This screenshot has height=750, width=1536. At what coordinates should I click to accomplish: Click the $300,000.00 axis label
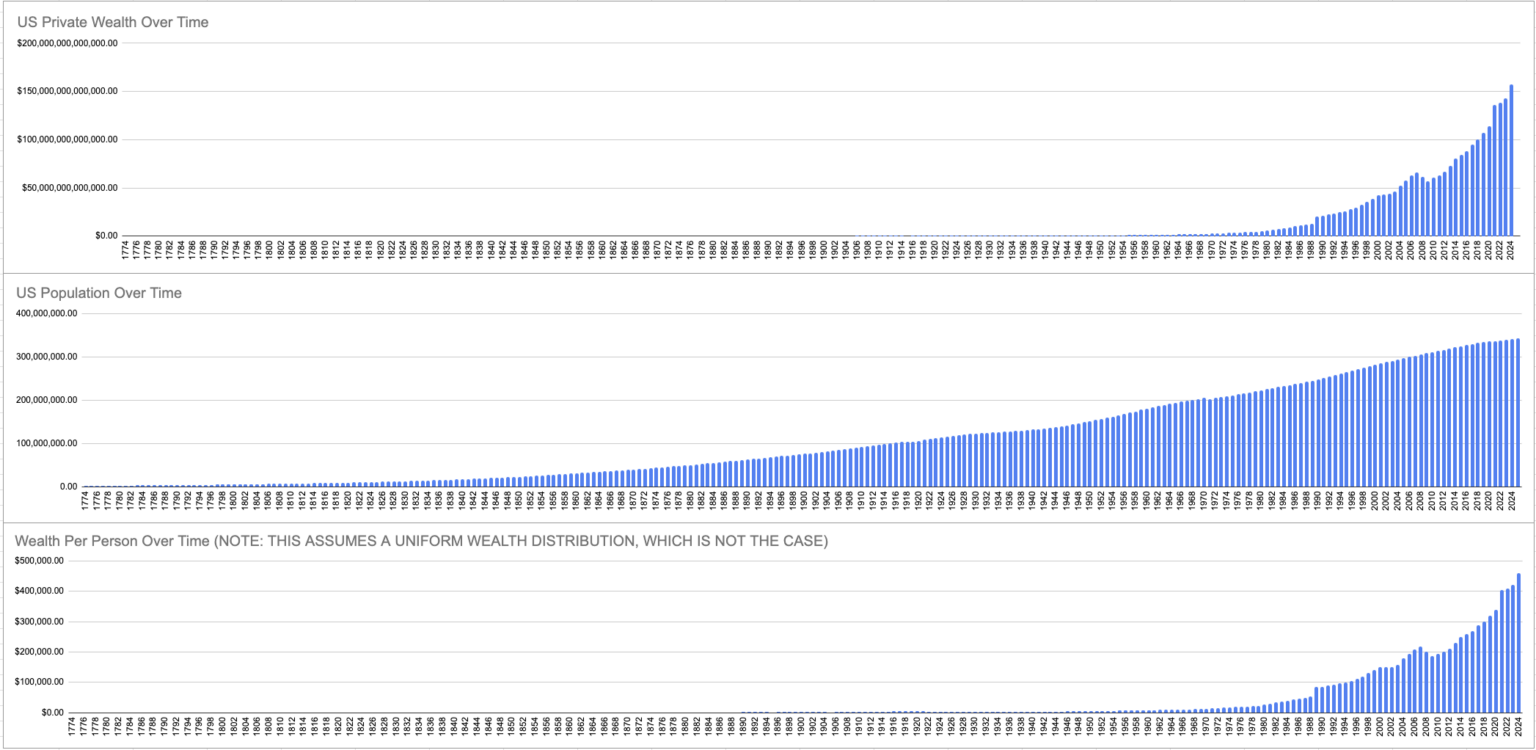click(40, 621)
